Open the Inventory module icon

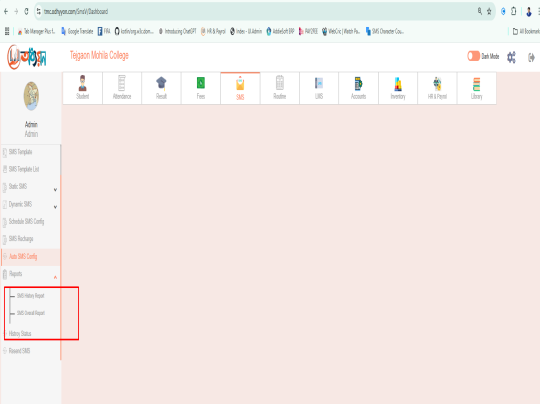(398, 84)
